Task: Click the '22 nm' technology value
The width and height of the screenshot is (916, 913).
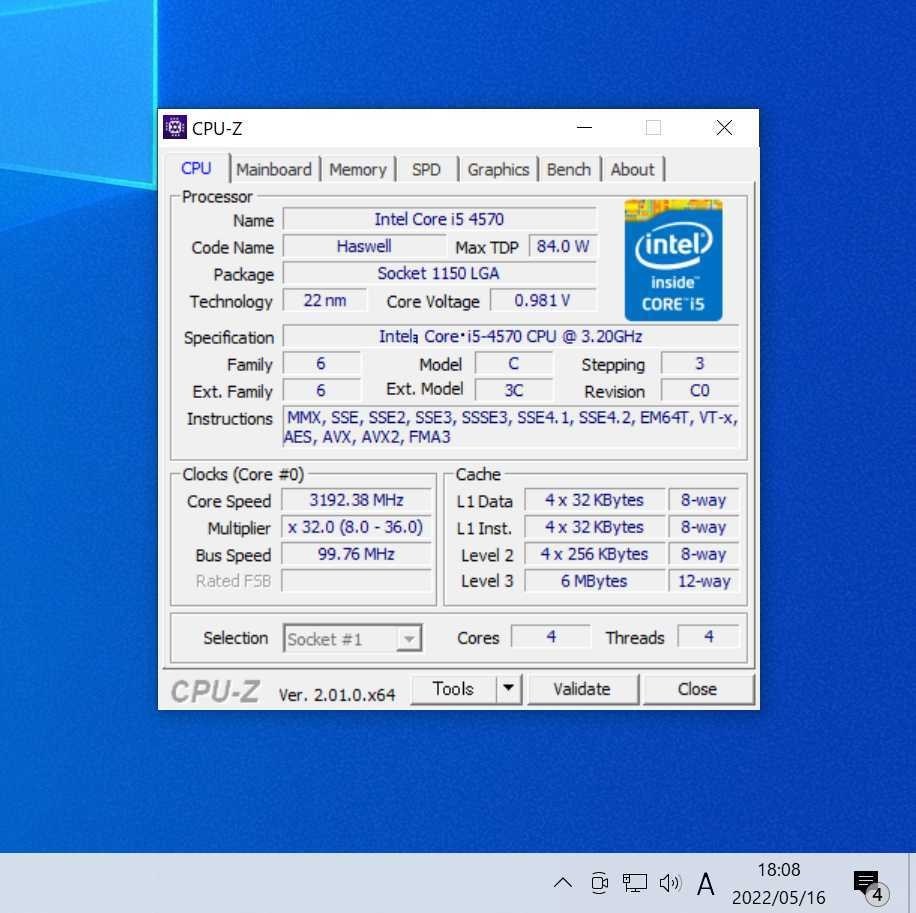Action: [x=325, y=300]
